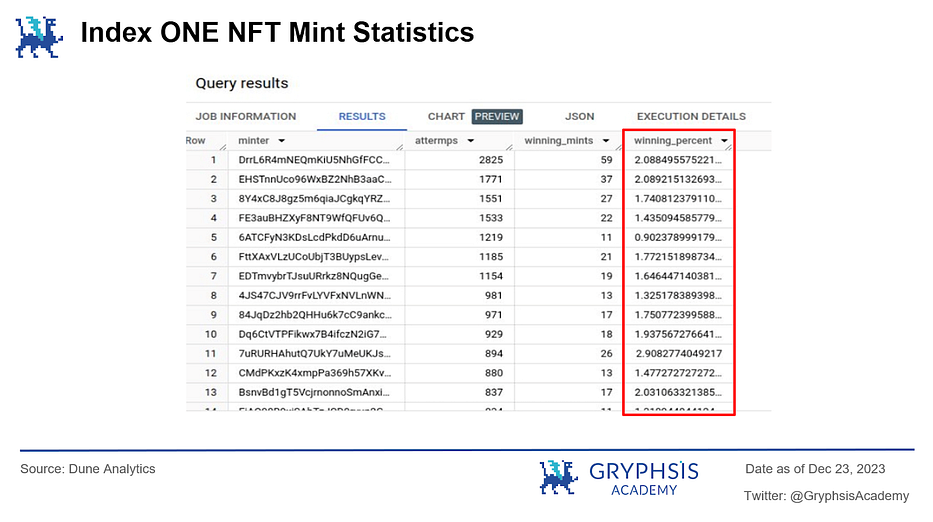Open the minter column sort arrow
This screenshot has height=522, width=933.
click(281, 142)
